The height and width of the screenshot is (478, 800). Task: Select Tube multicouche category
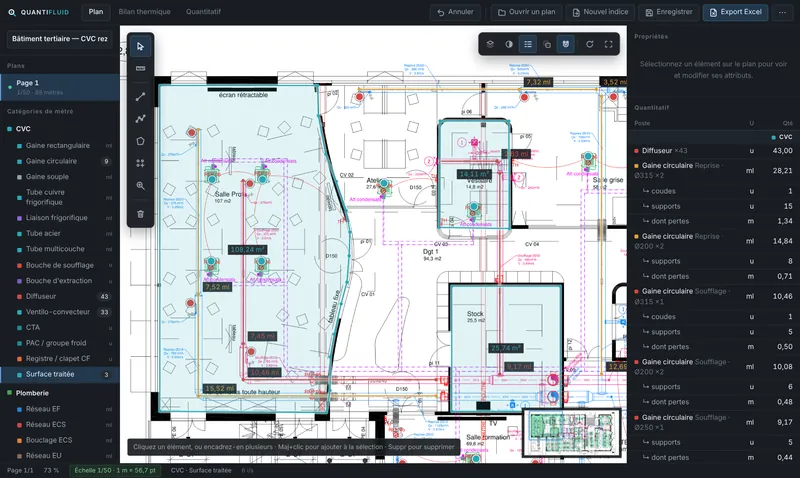click(60, 249)
